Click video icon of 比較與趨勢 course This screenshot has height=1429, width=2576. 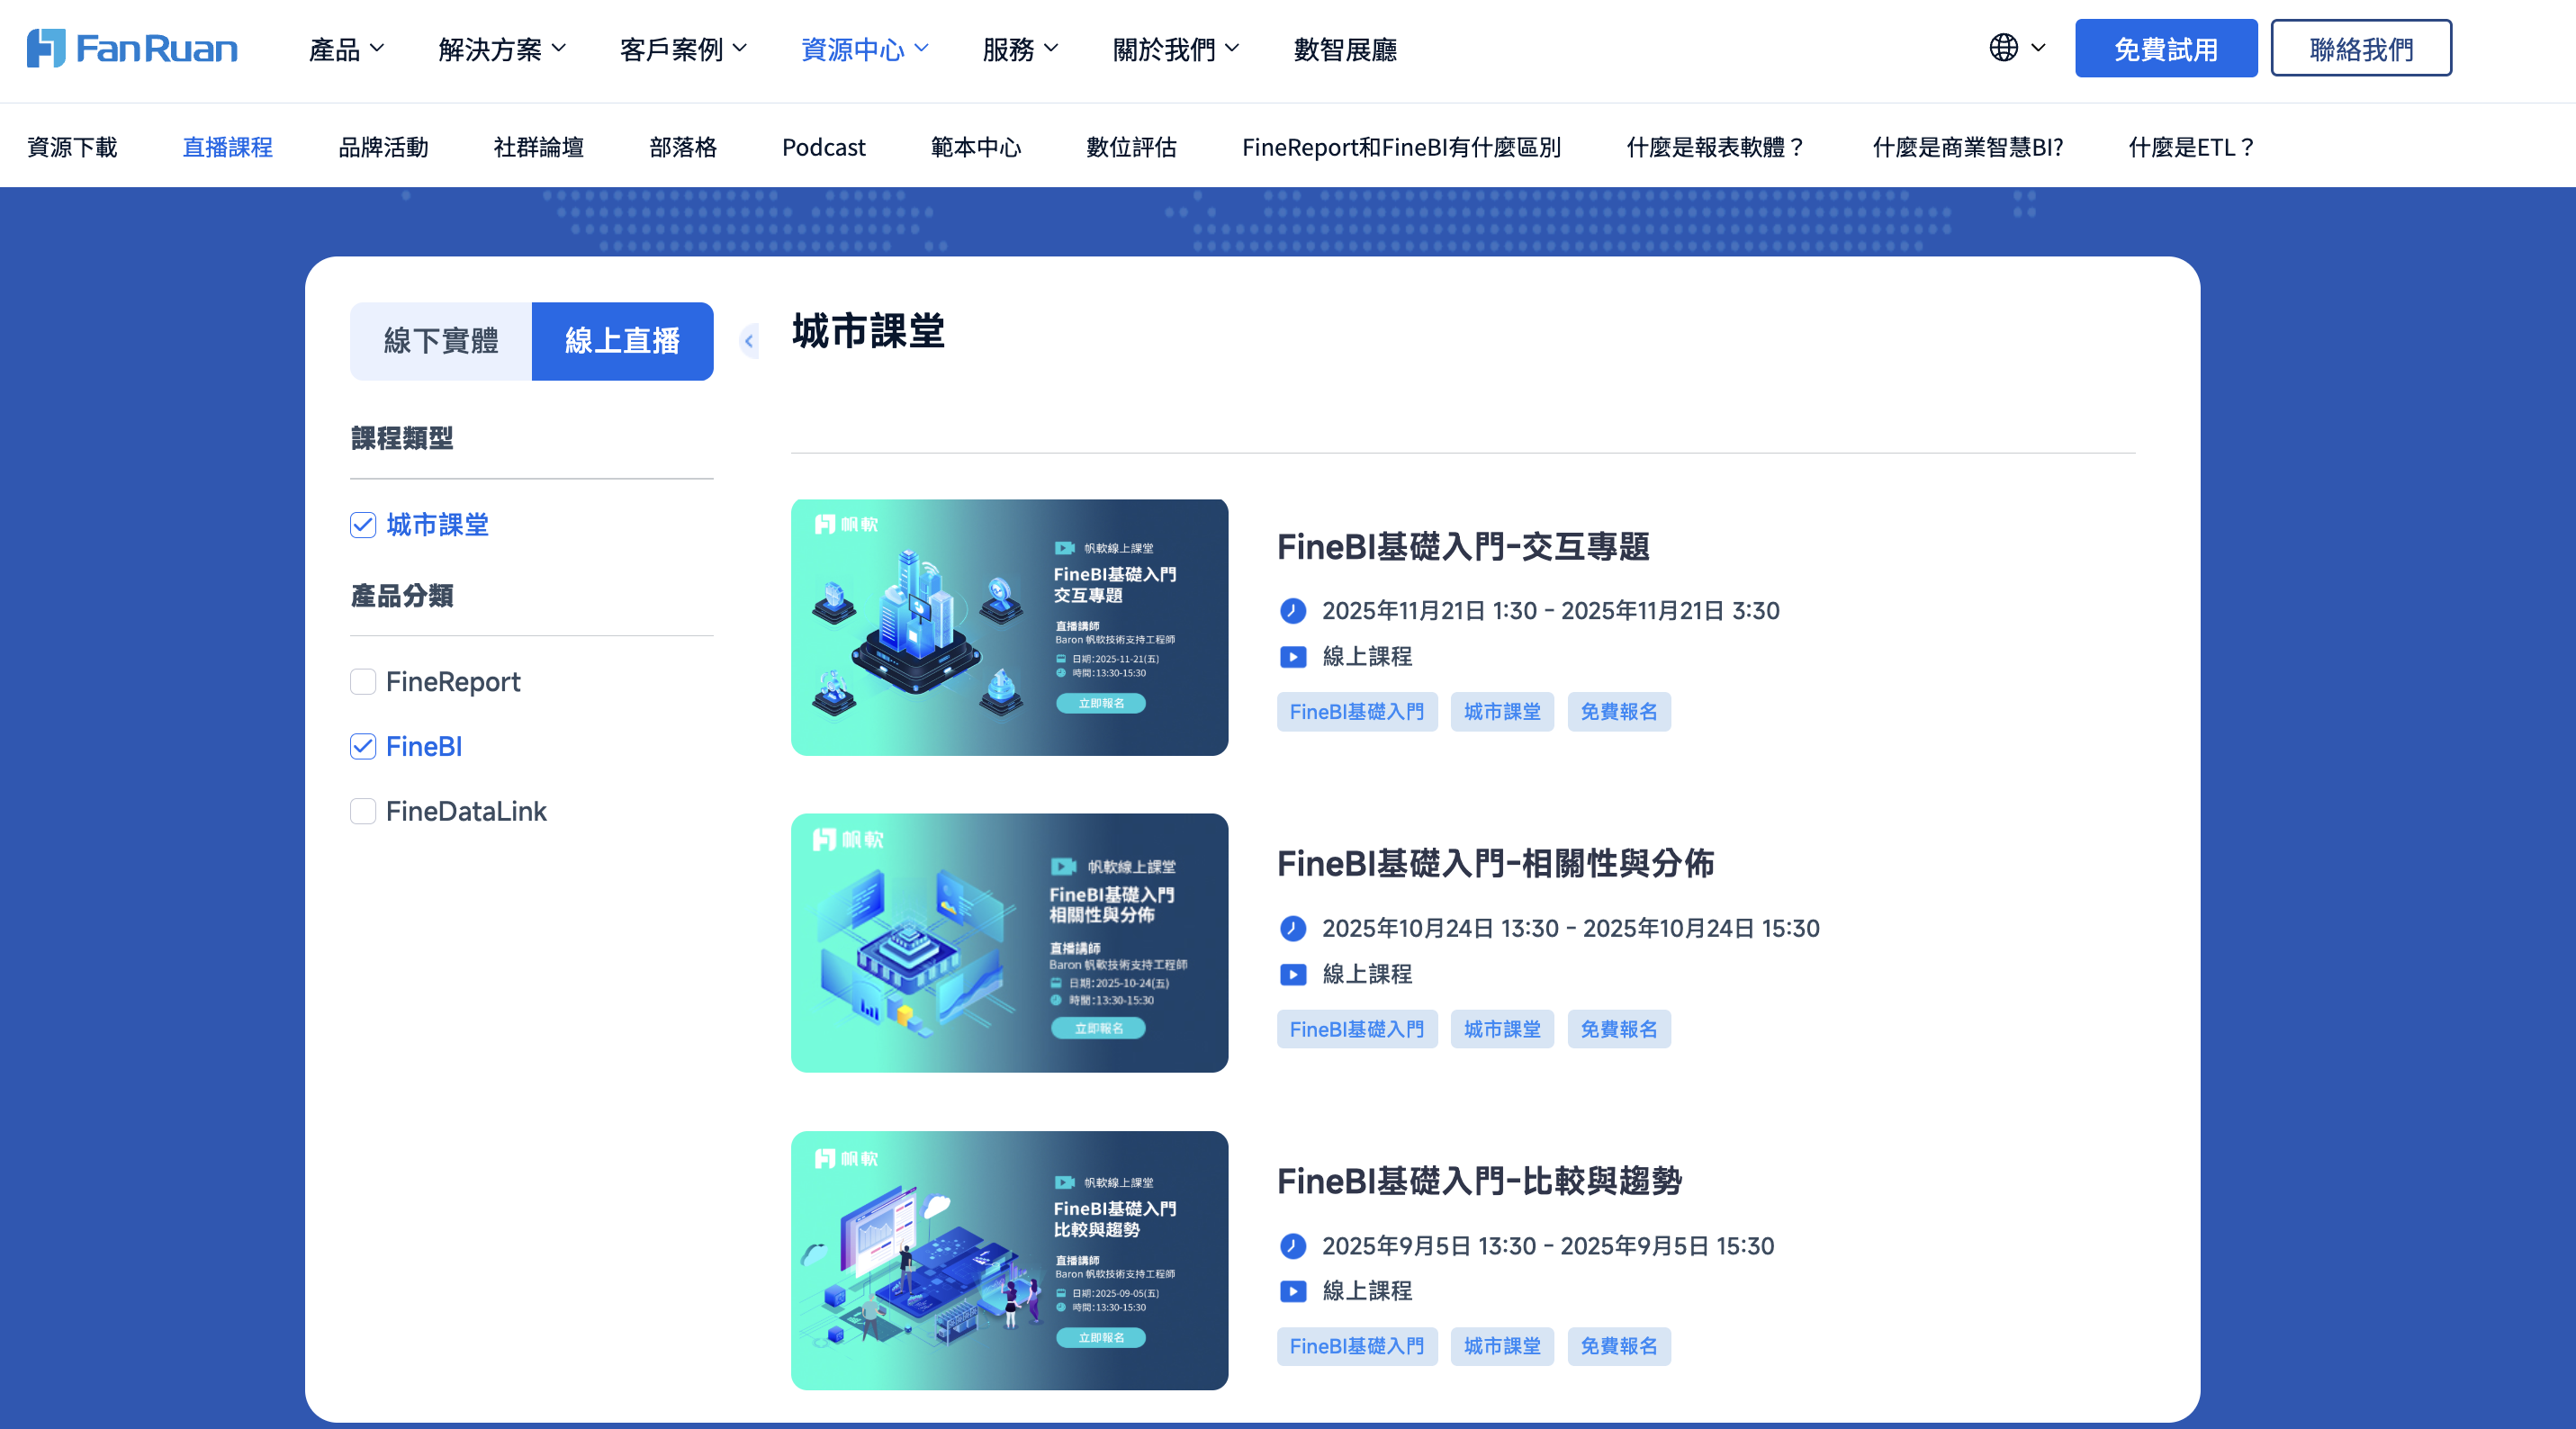click(1293, 1291)
